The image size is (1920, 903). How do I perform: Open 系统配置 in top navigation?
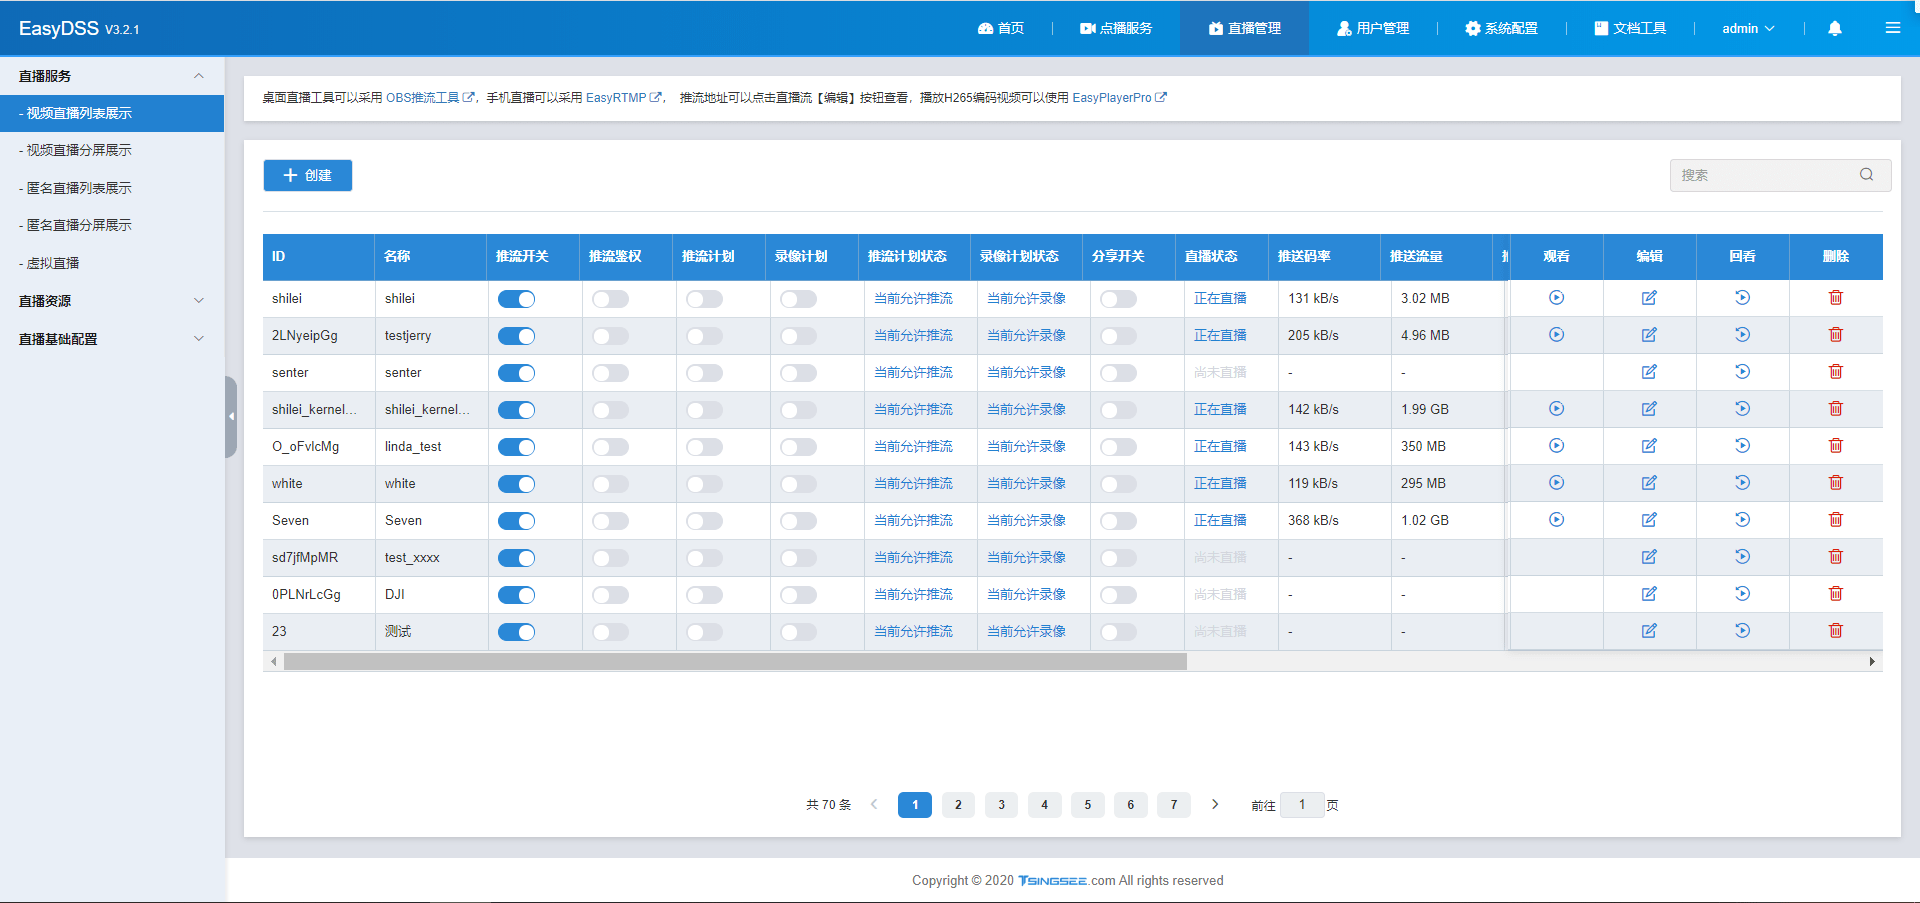pos(1501,28)
